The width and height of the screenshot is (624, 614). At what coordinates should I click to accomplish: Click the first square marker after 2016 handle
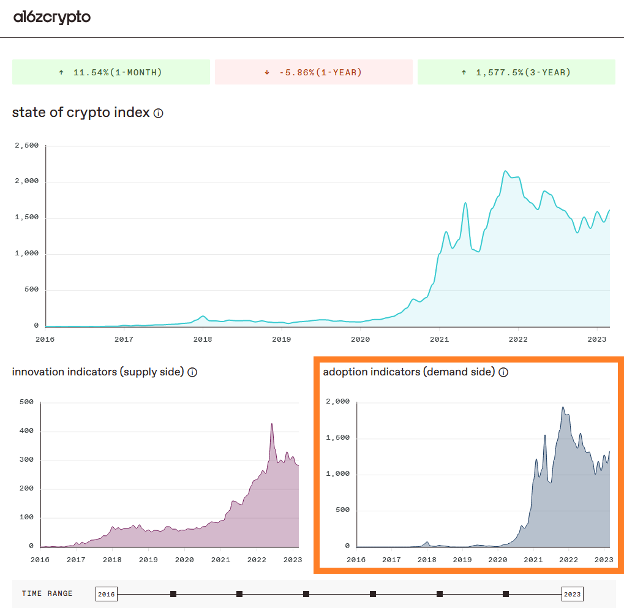[x=173, y=594]
